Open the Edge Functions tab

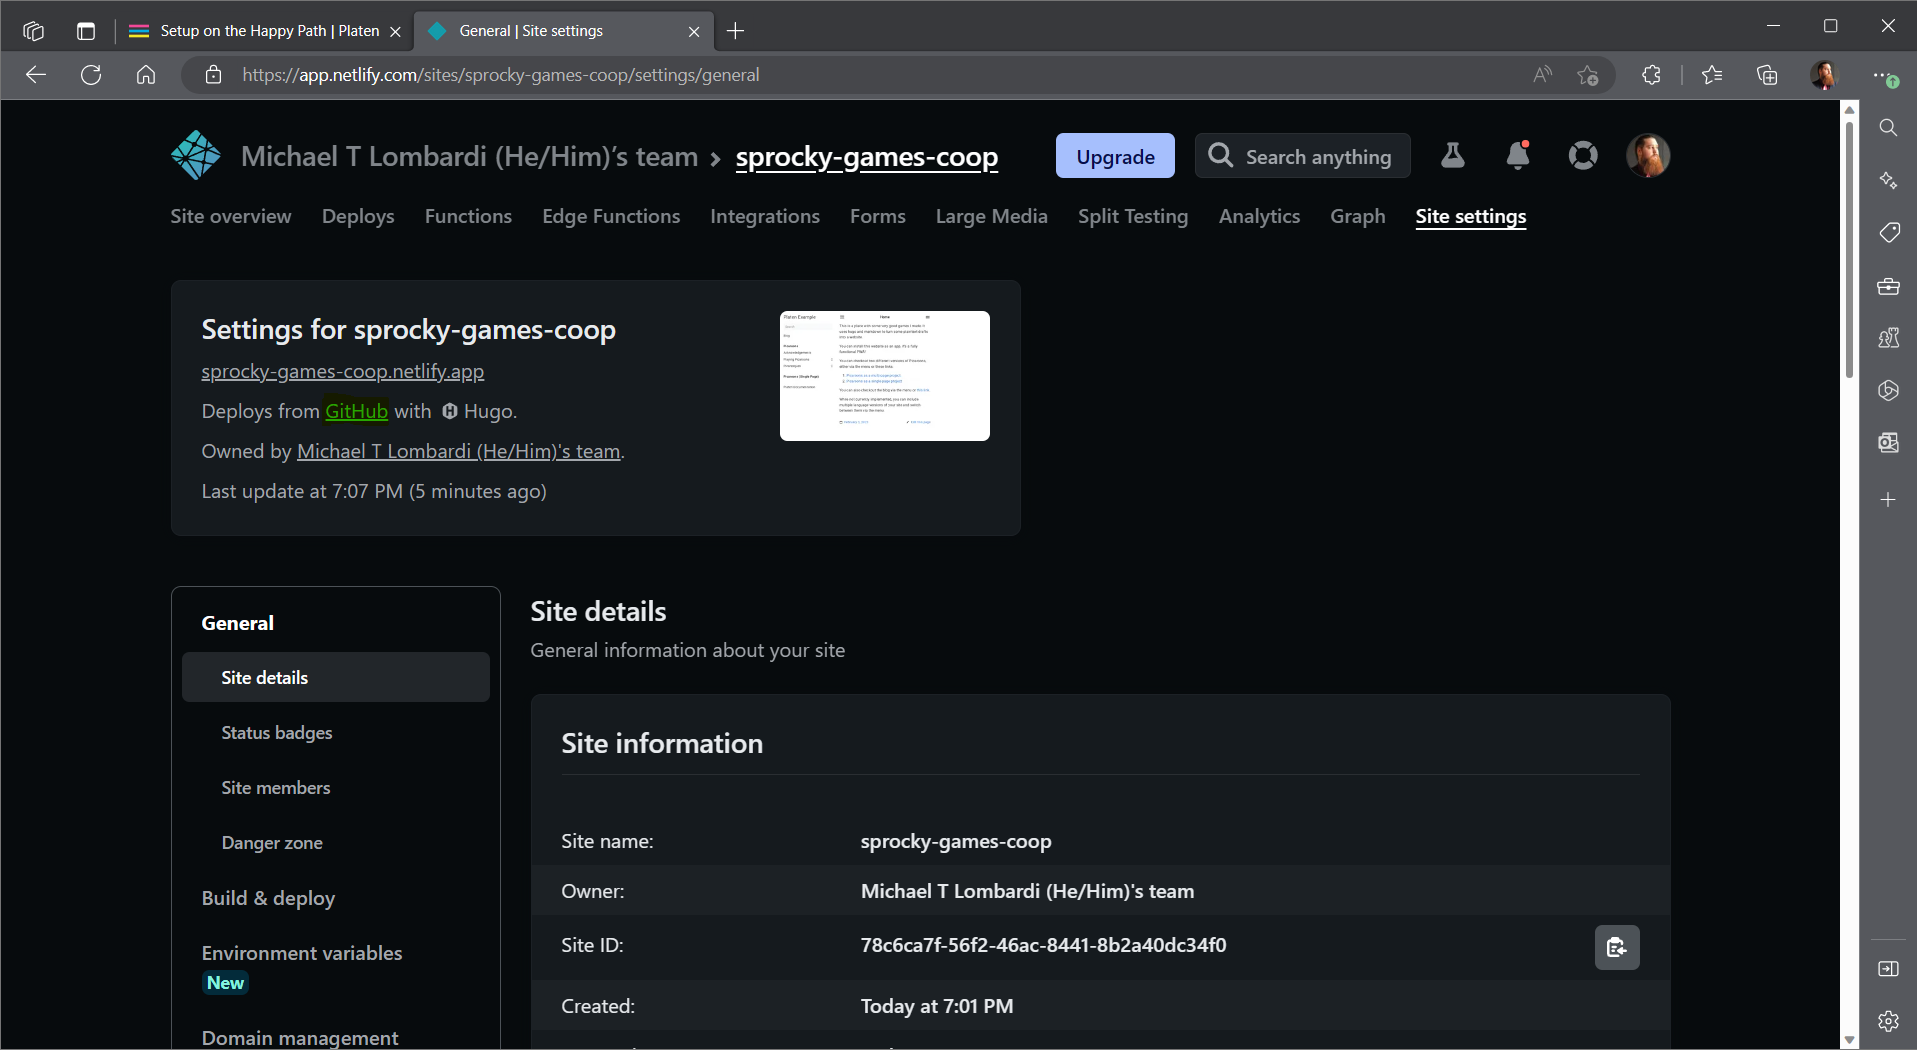(x=610, y=216)
